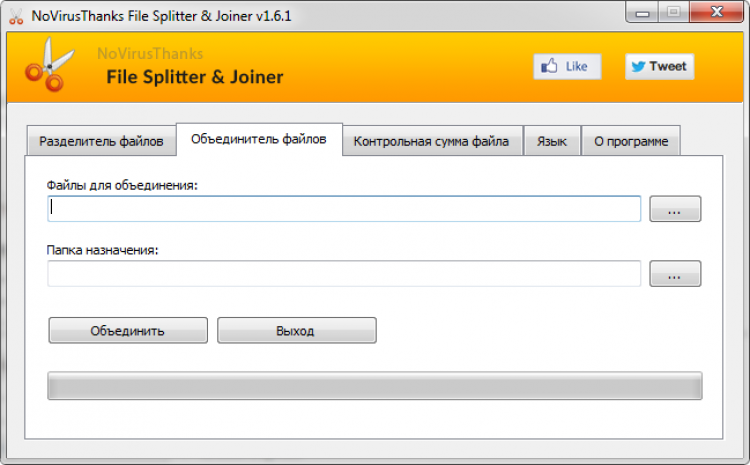Screen dimensions: 750x465
Task: Click the Объединить button
Action: point(128,330)
